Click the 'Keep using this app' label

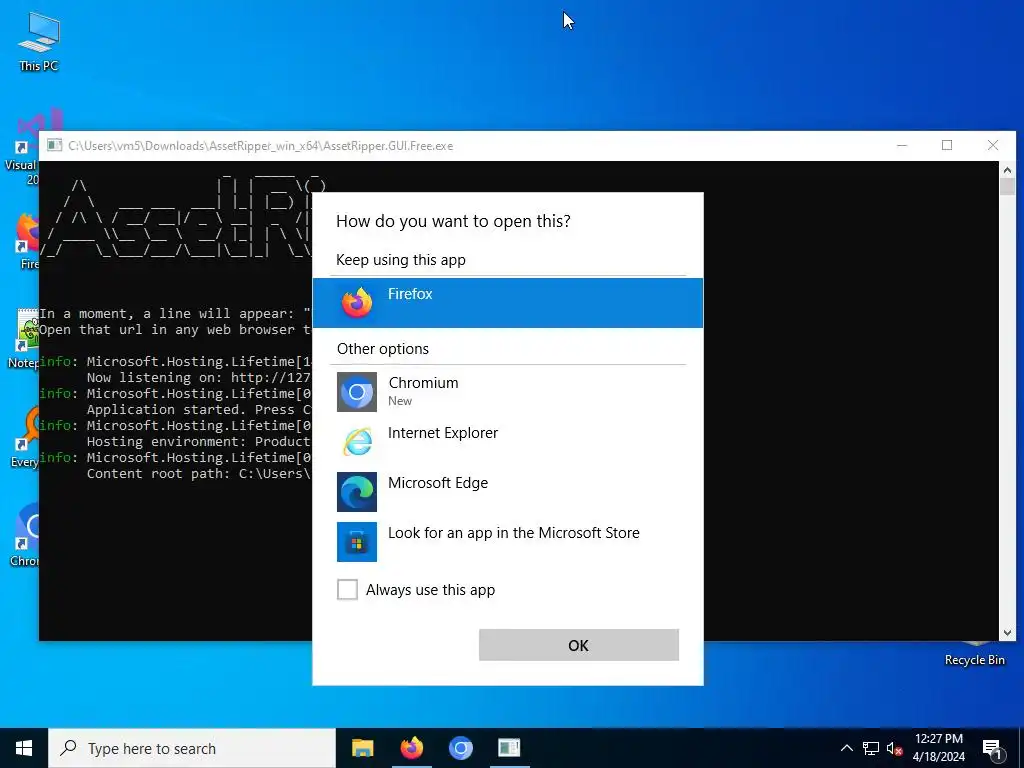coord(401,260)
